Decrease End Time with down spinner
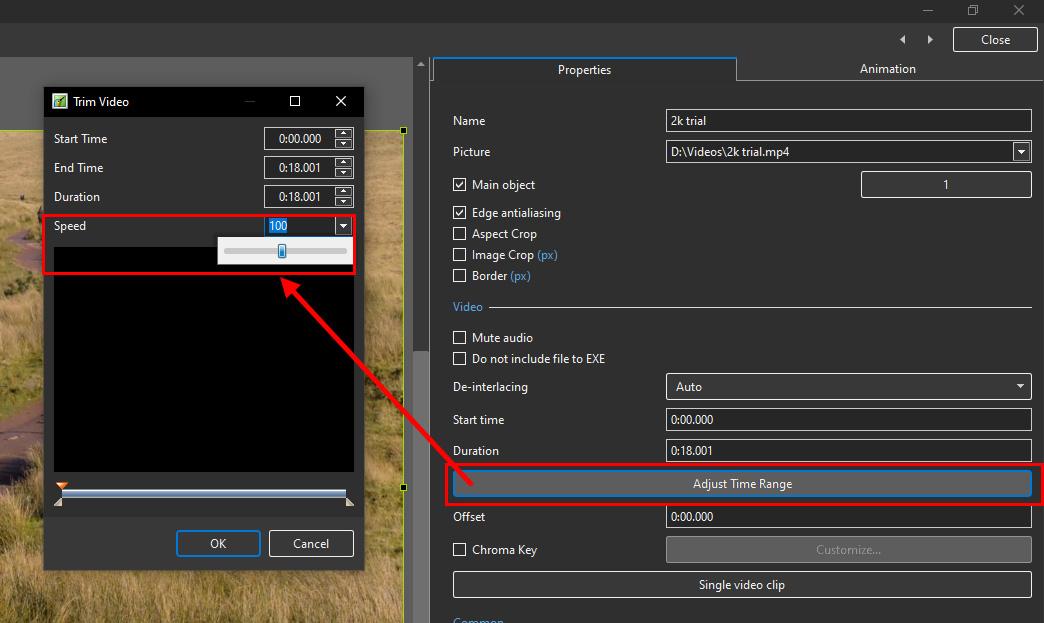Image resolution: width=1044 pixels, height=623 pixels. coord(344,173)
